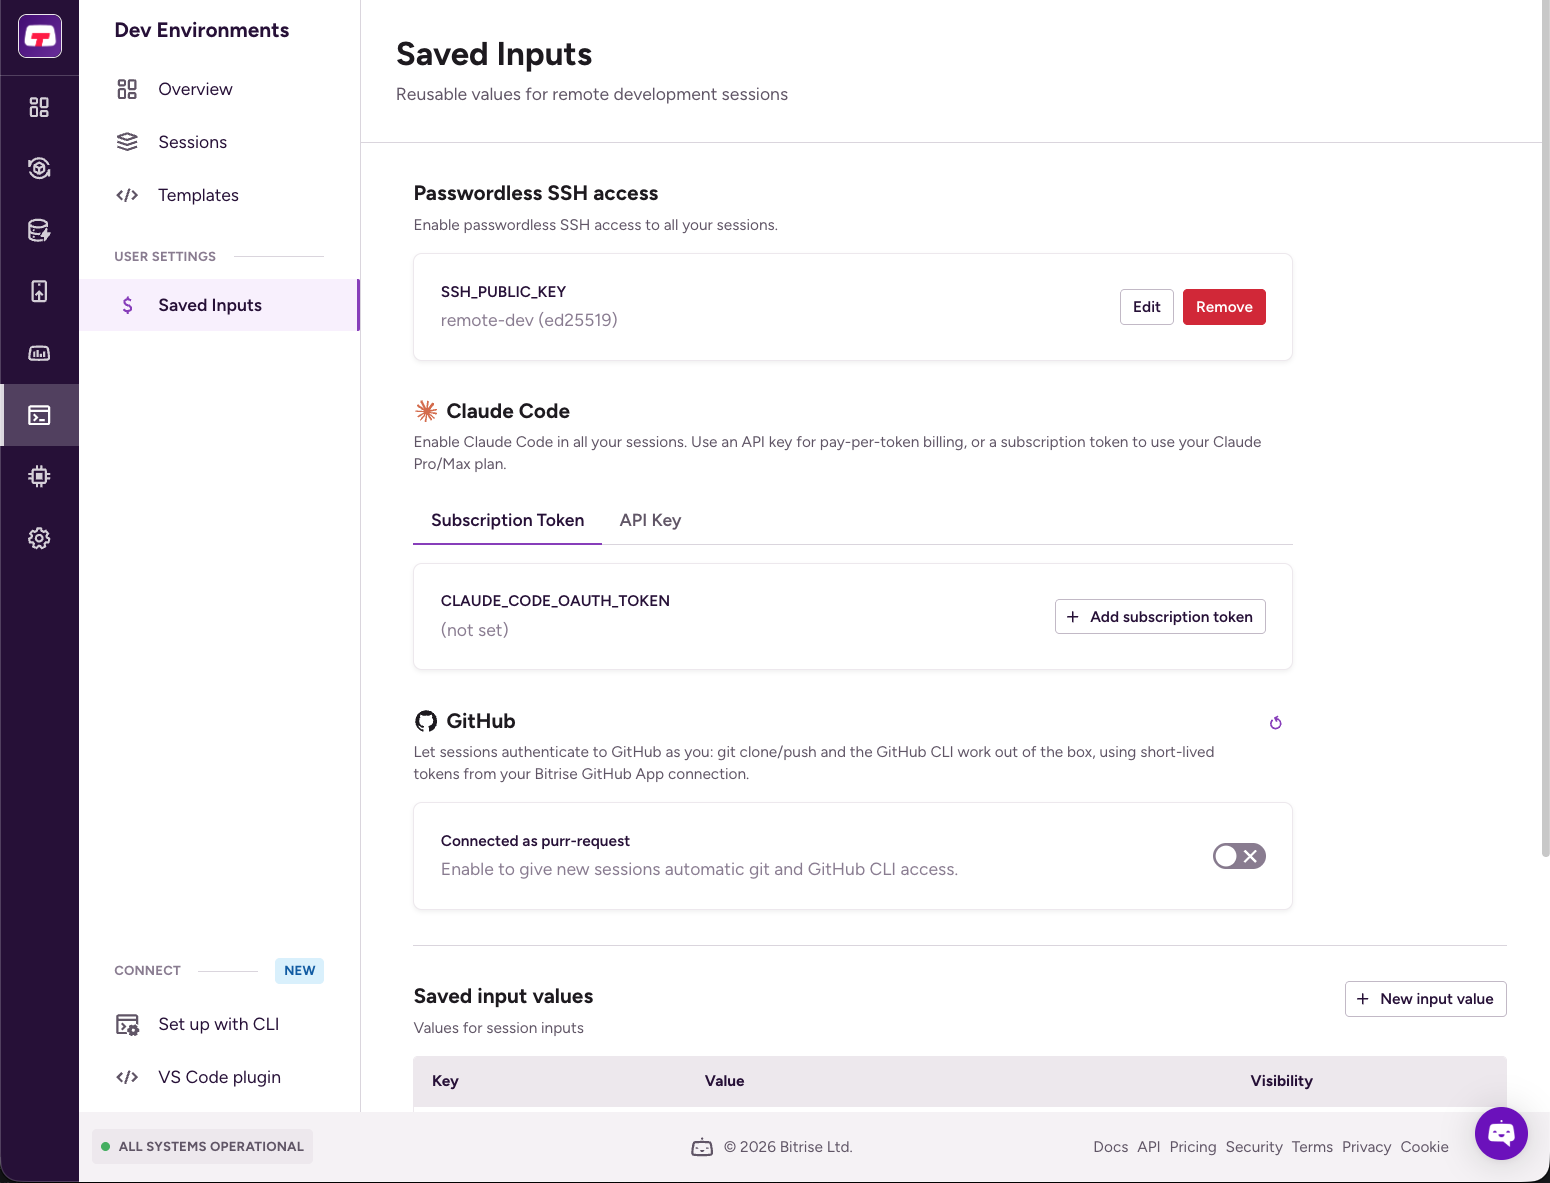Open the API footer link
Image resolution: width=1550 pixels, height=1183 pixels.
1149,1147
